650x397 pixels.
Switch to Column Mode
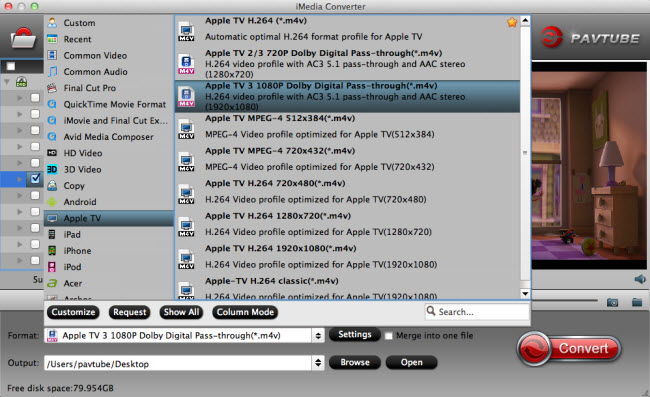[x=245, y=312]
